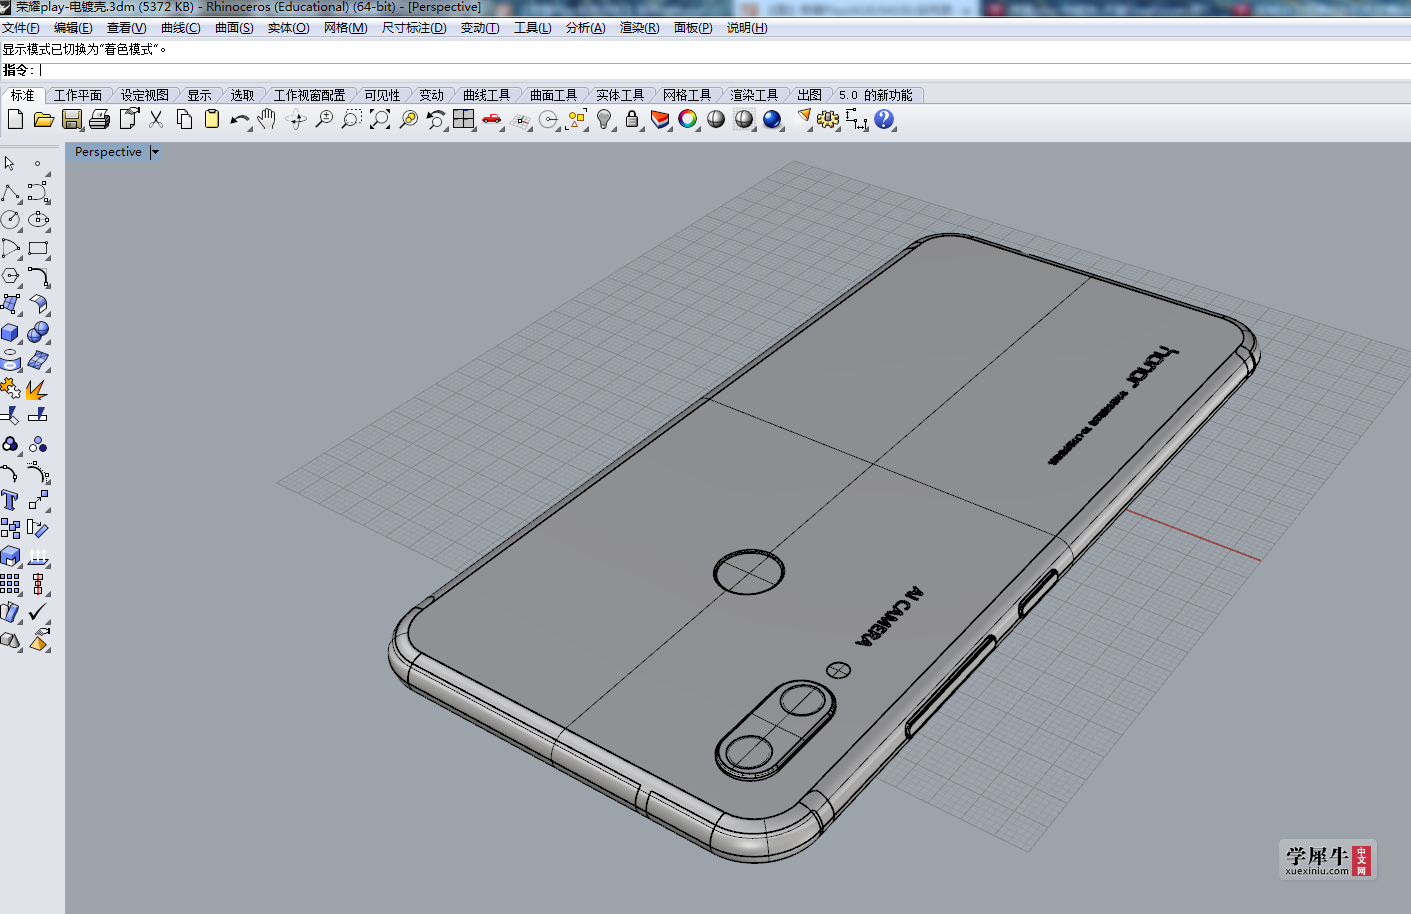1411x914 pixels.
Task: Click the Array grid icon in sidebar
Action: click(10, 584)
